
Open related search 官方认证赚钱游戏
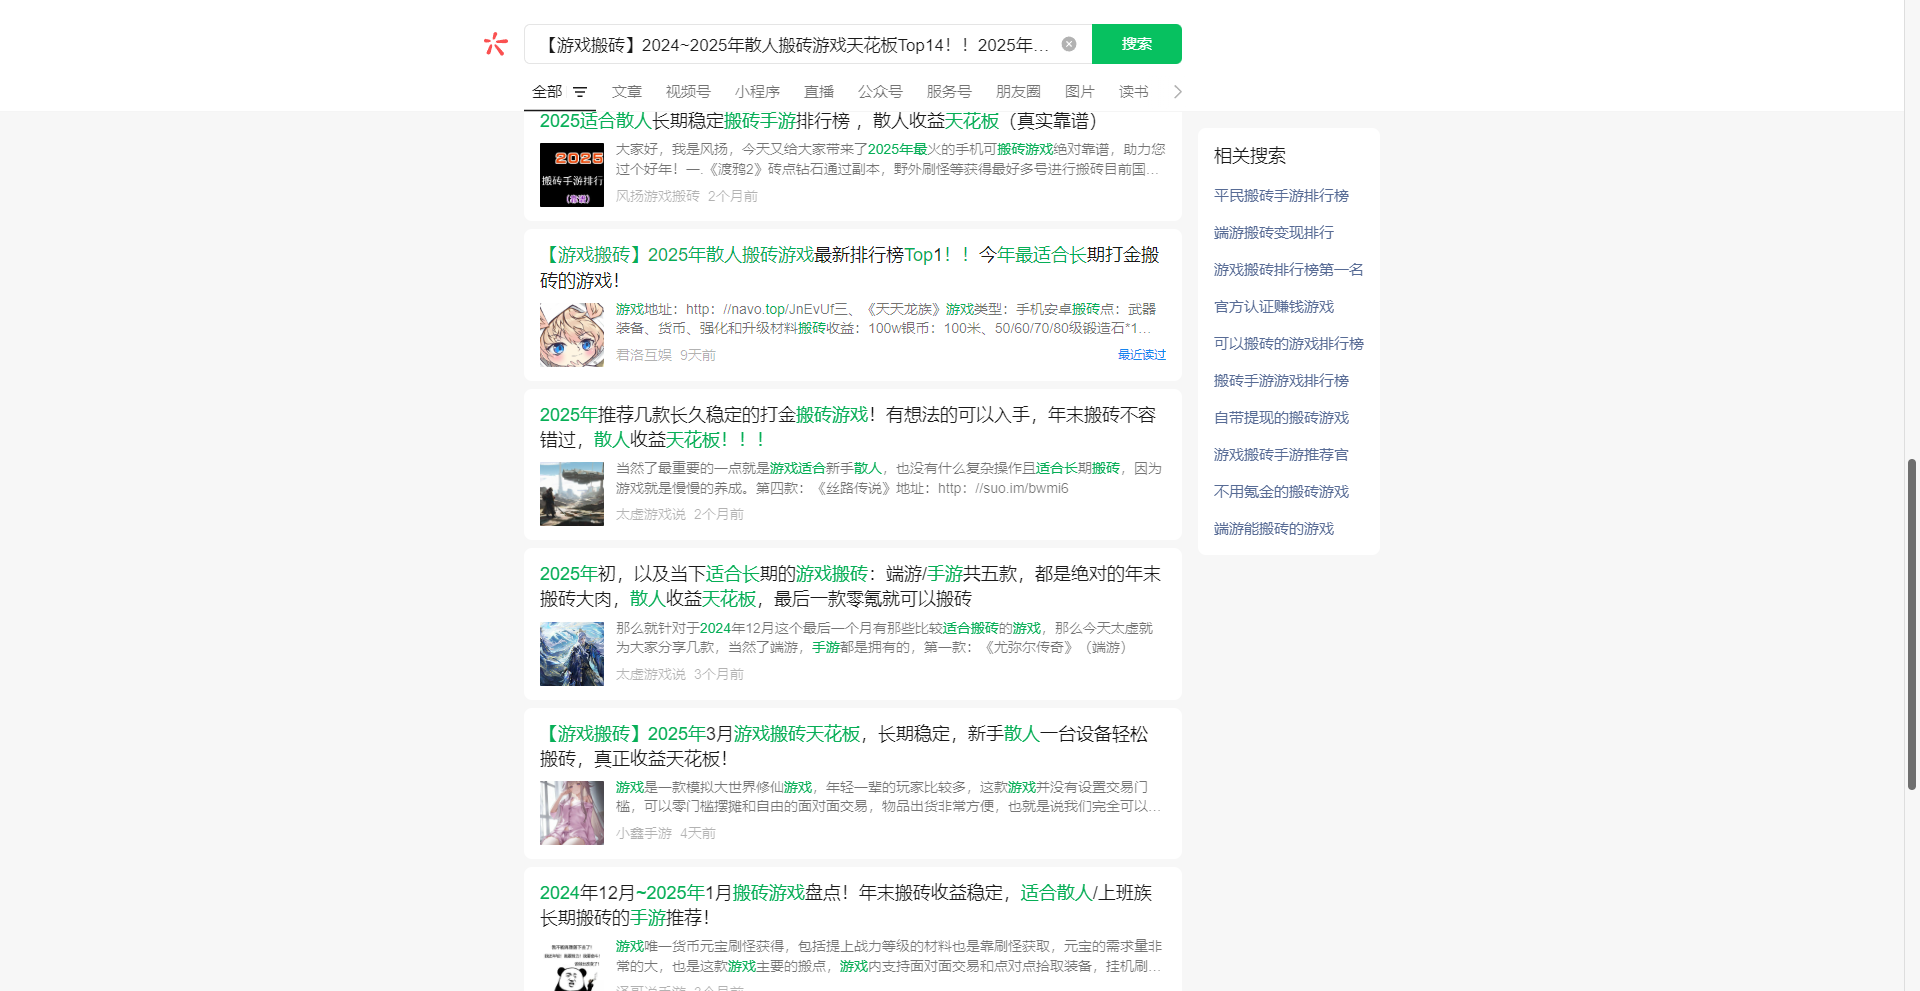coord(1274,307)
